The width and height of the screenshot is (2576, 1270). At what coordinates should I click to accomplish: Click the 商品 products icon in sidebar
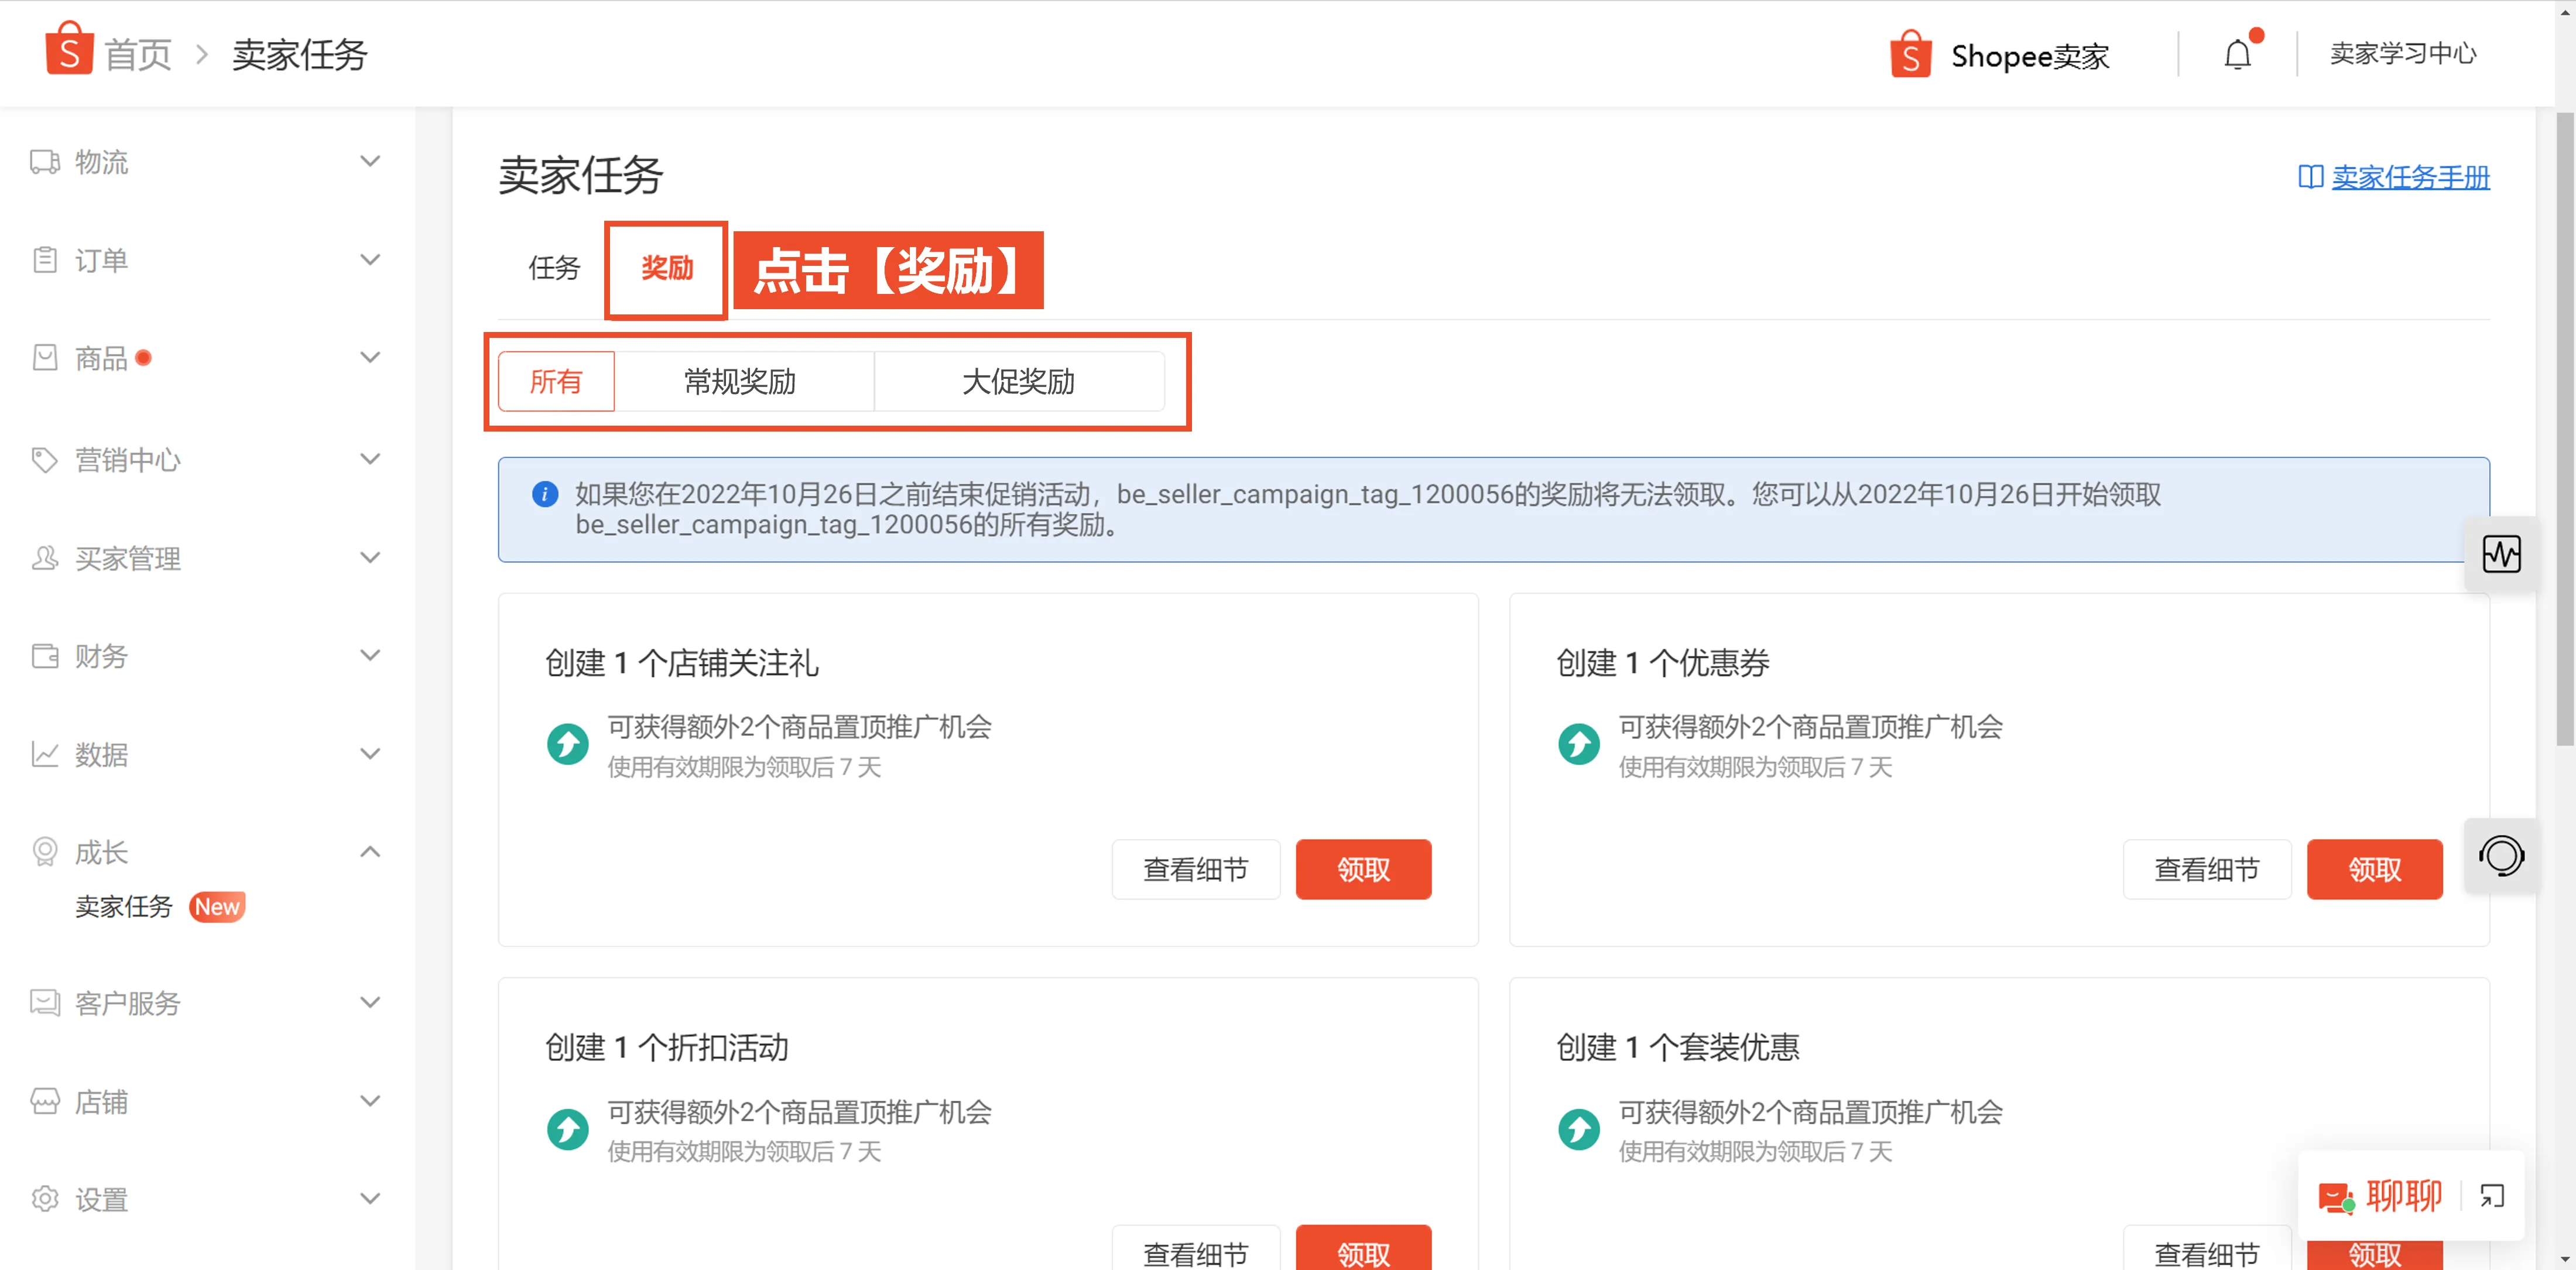tap(44, 357)
